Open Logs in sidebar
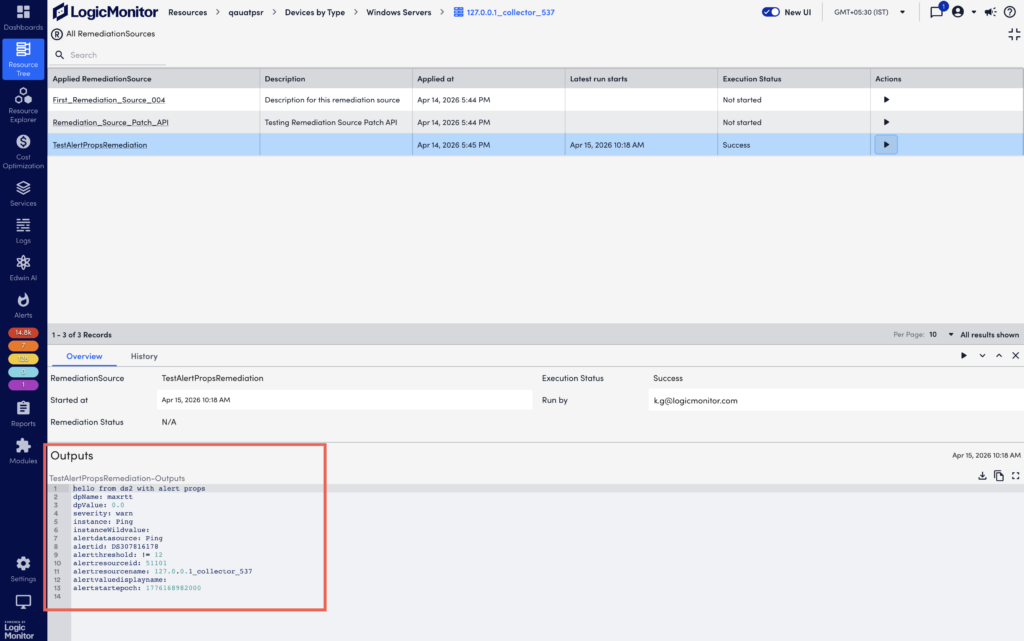1024x641 pixels. point(23,231)
